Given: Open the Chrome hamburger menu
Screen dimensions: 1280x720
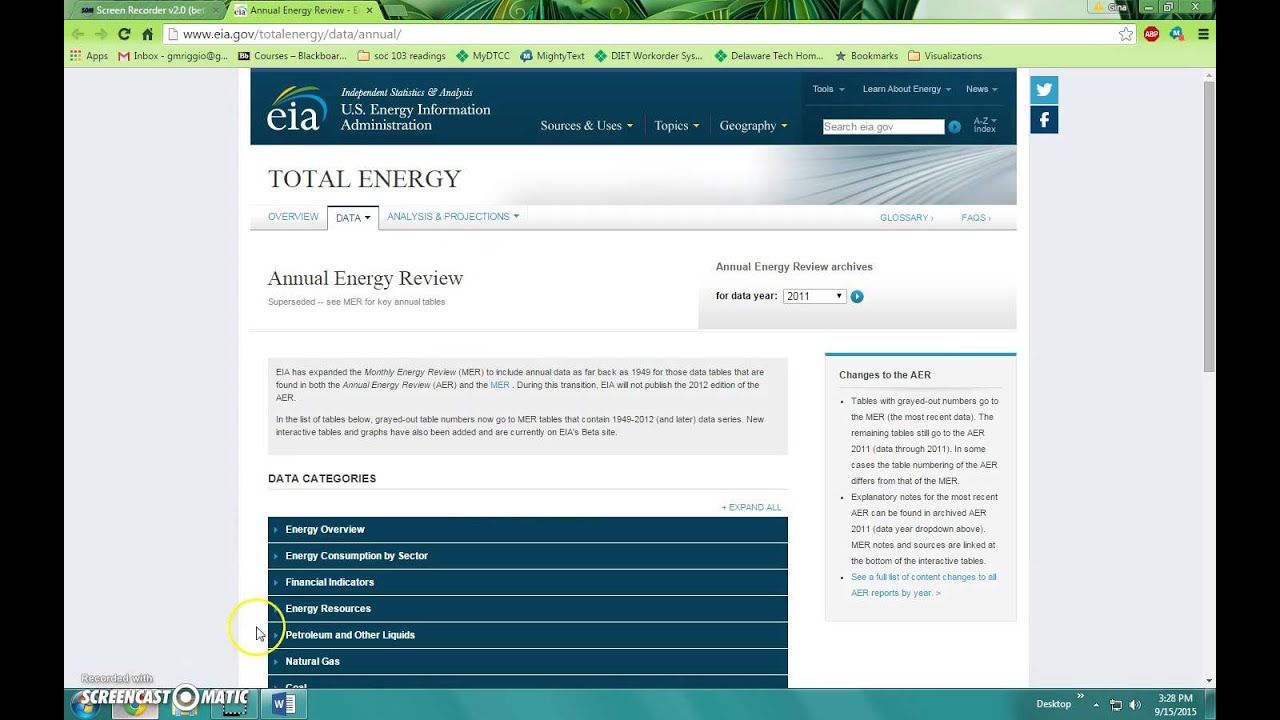Looking at the screenshot, I should [1203, 34].
